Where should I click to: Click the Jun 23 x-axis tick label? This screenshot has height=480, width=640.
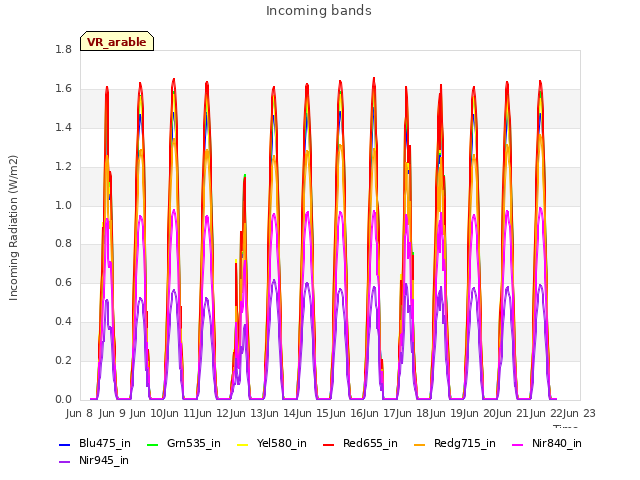tap(580, 413)
